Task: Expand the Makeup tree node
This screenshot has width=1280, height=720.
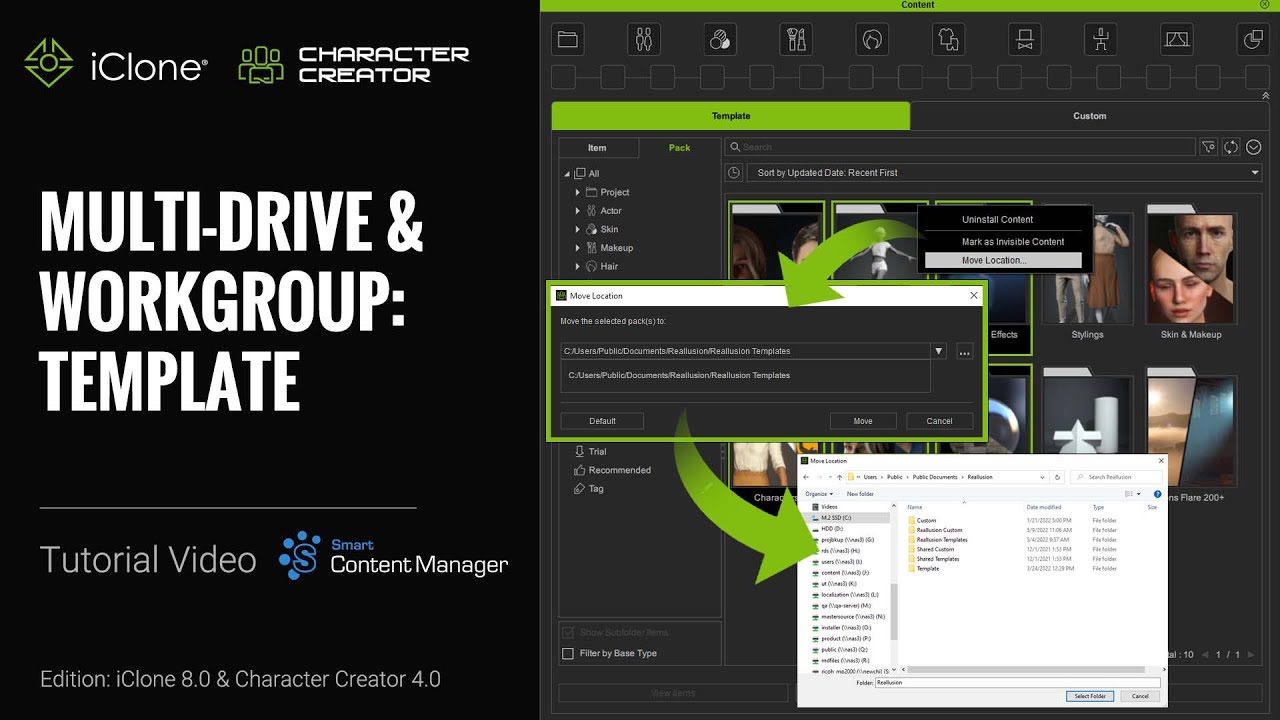Action: coord(577,248)
